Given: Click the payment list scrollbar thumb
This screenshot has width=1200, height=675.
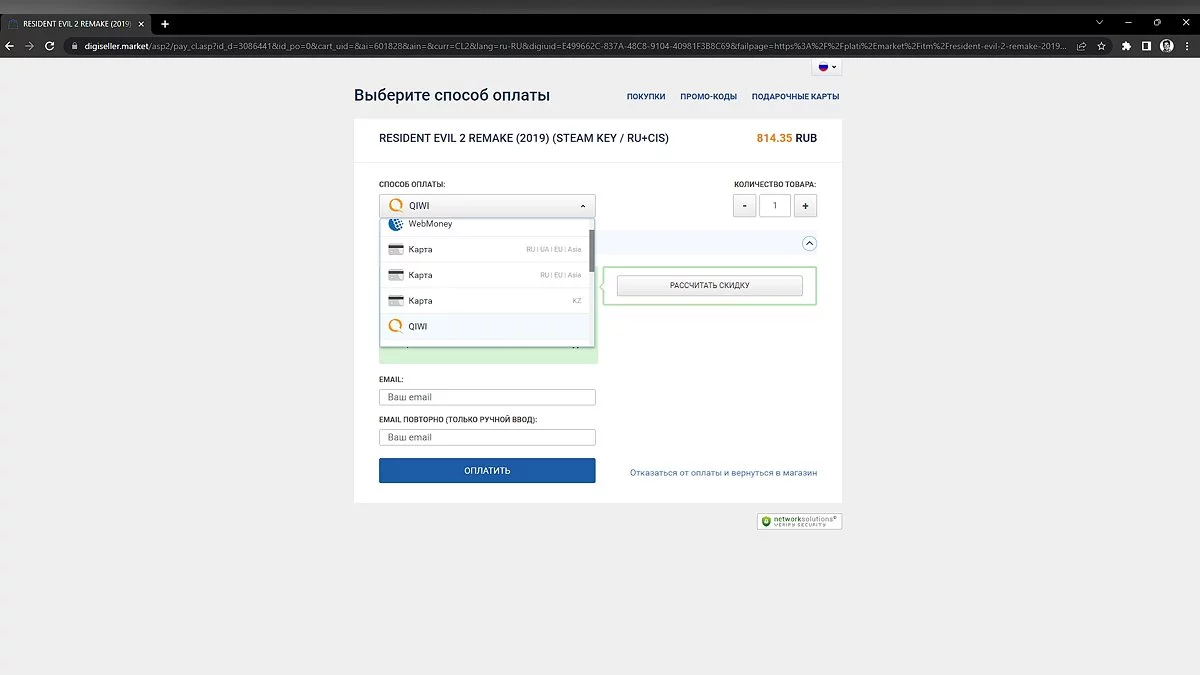Looking at the screenshot, I should [x=592, y=250].
